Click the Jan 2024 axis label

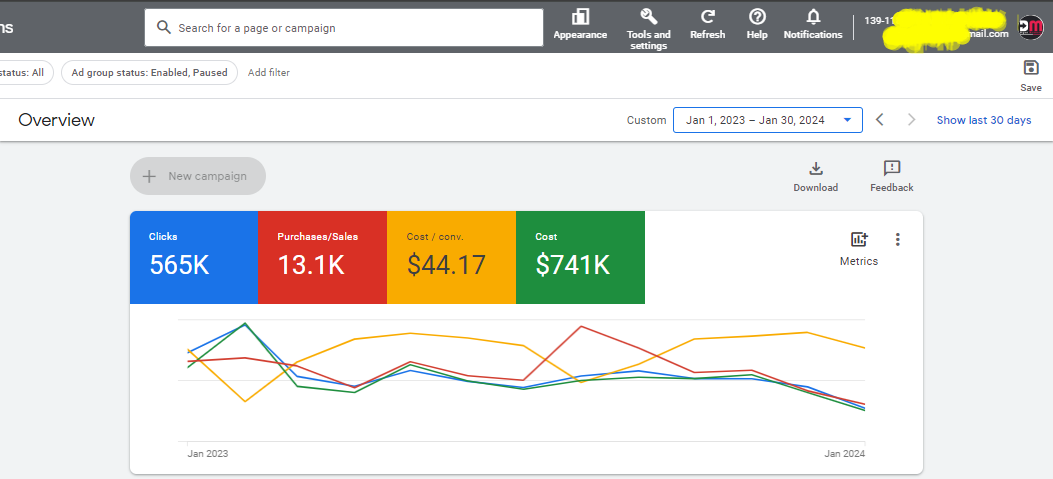[845, 453]
